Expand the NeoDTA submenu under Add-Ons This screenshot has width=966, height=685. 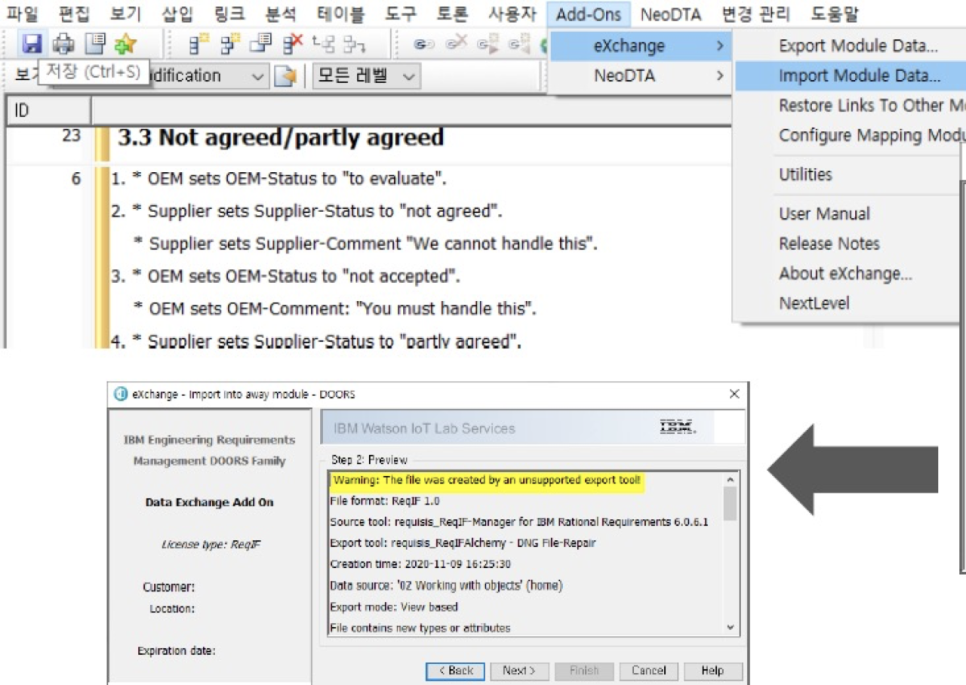639,76
